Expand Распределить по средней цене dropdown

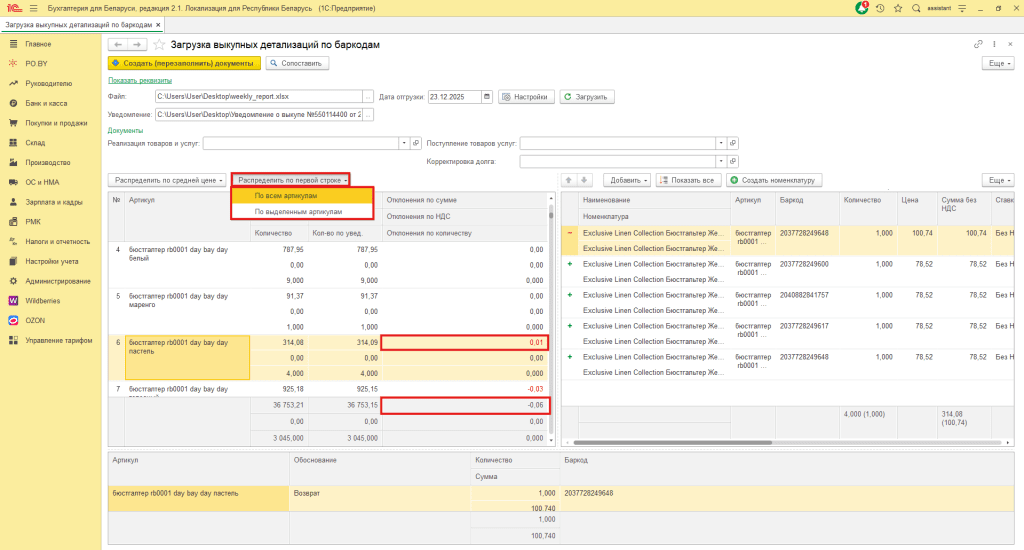[167, 180]
